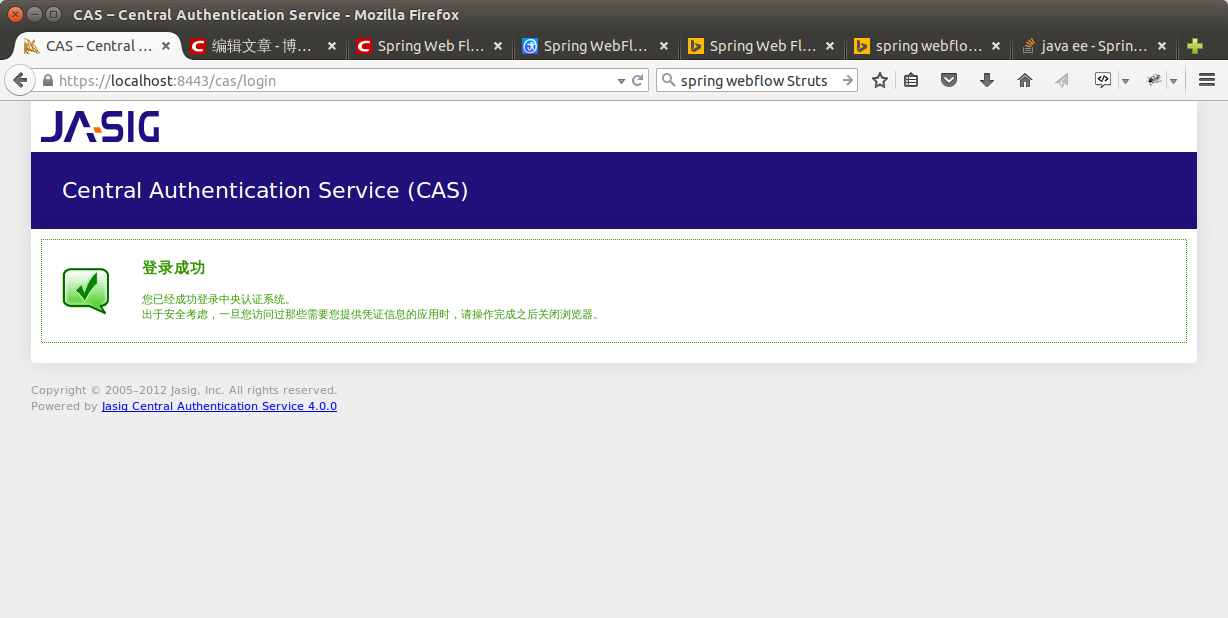Open a new tab with plus button
Image resolution: width=1228 pixels, height=618 pixels.
pos(1194,45)
